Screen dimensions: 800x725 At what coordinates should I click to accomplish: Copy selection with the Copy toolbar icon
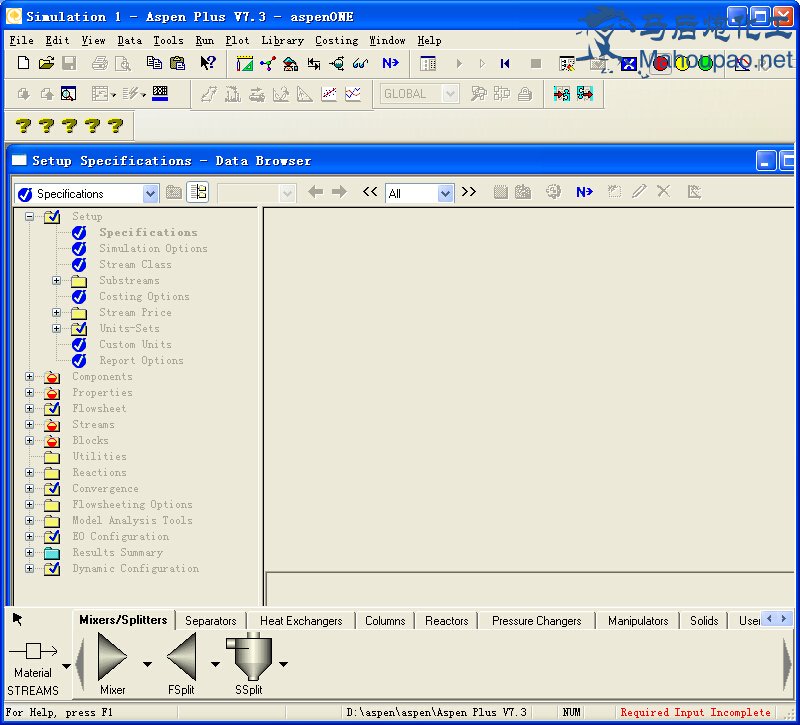154,63
